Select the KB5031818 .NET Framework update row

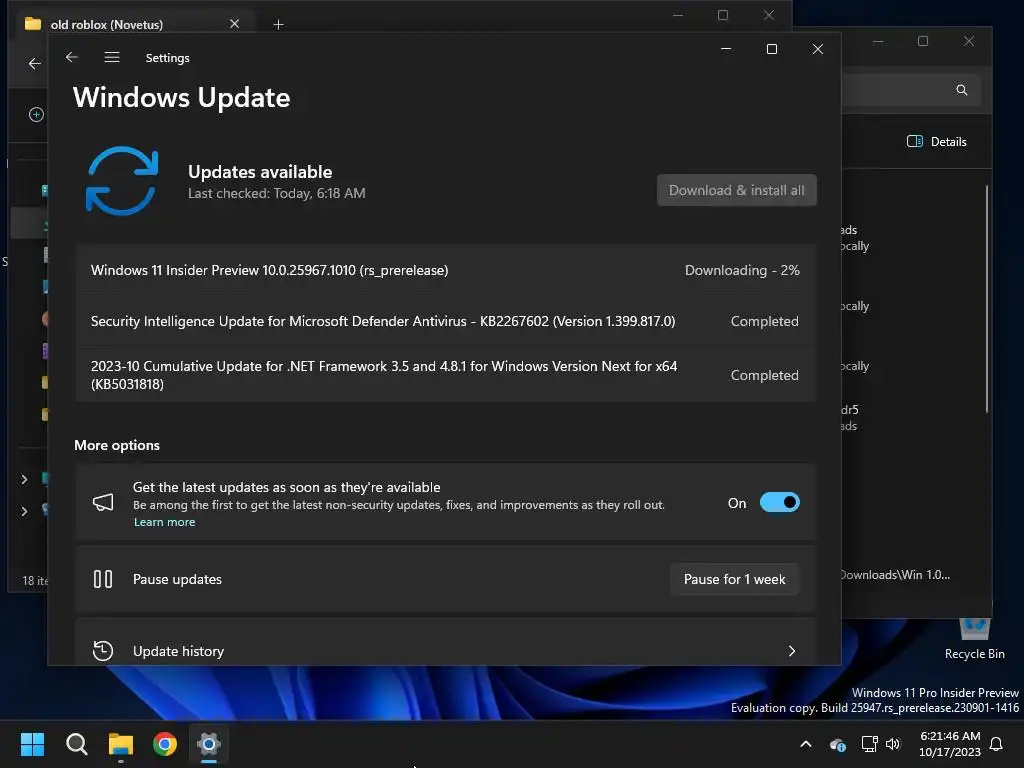pyautogui.click(x=445, y=375)
